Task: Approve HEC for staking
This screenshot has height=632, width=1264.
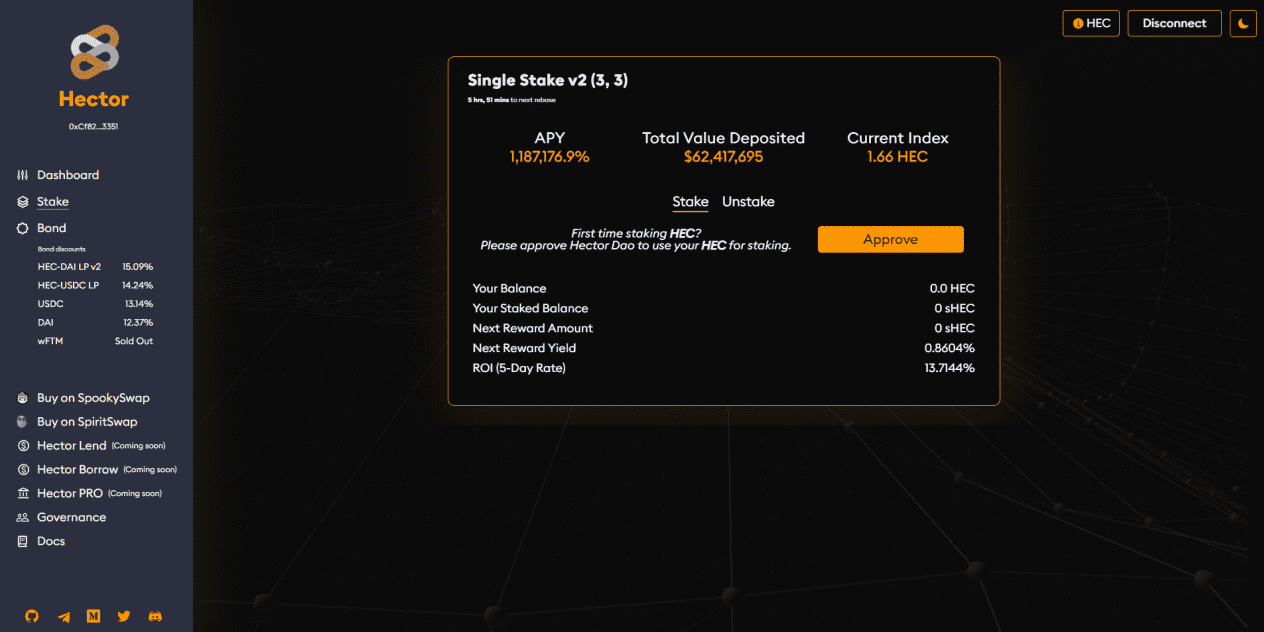Action: [891, 240]
